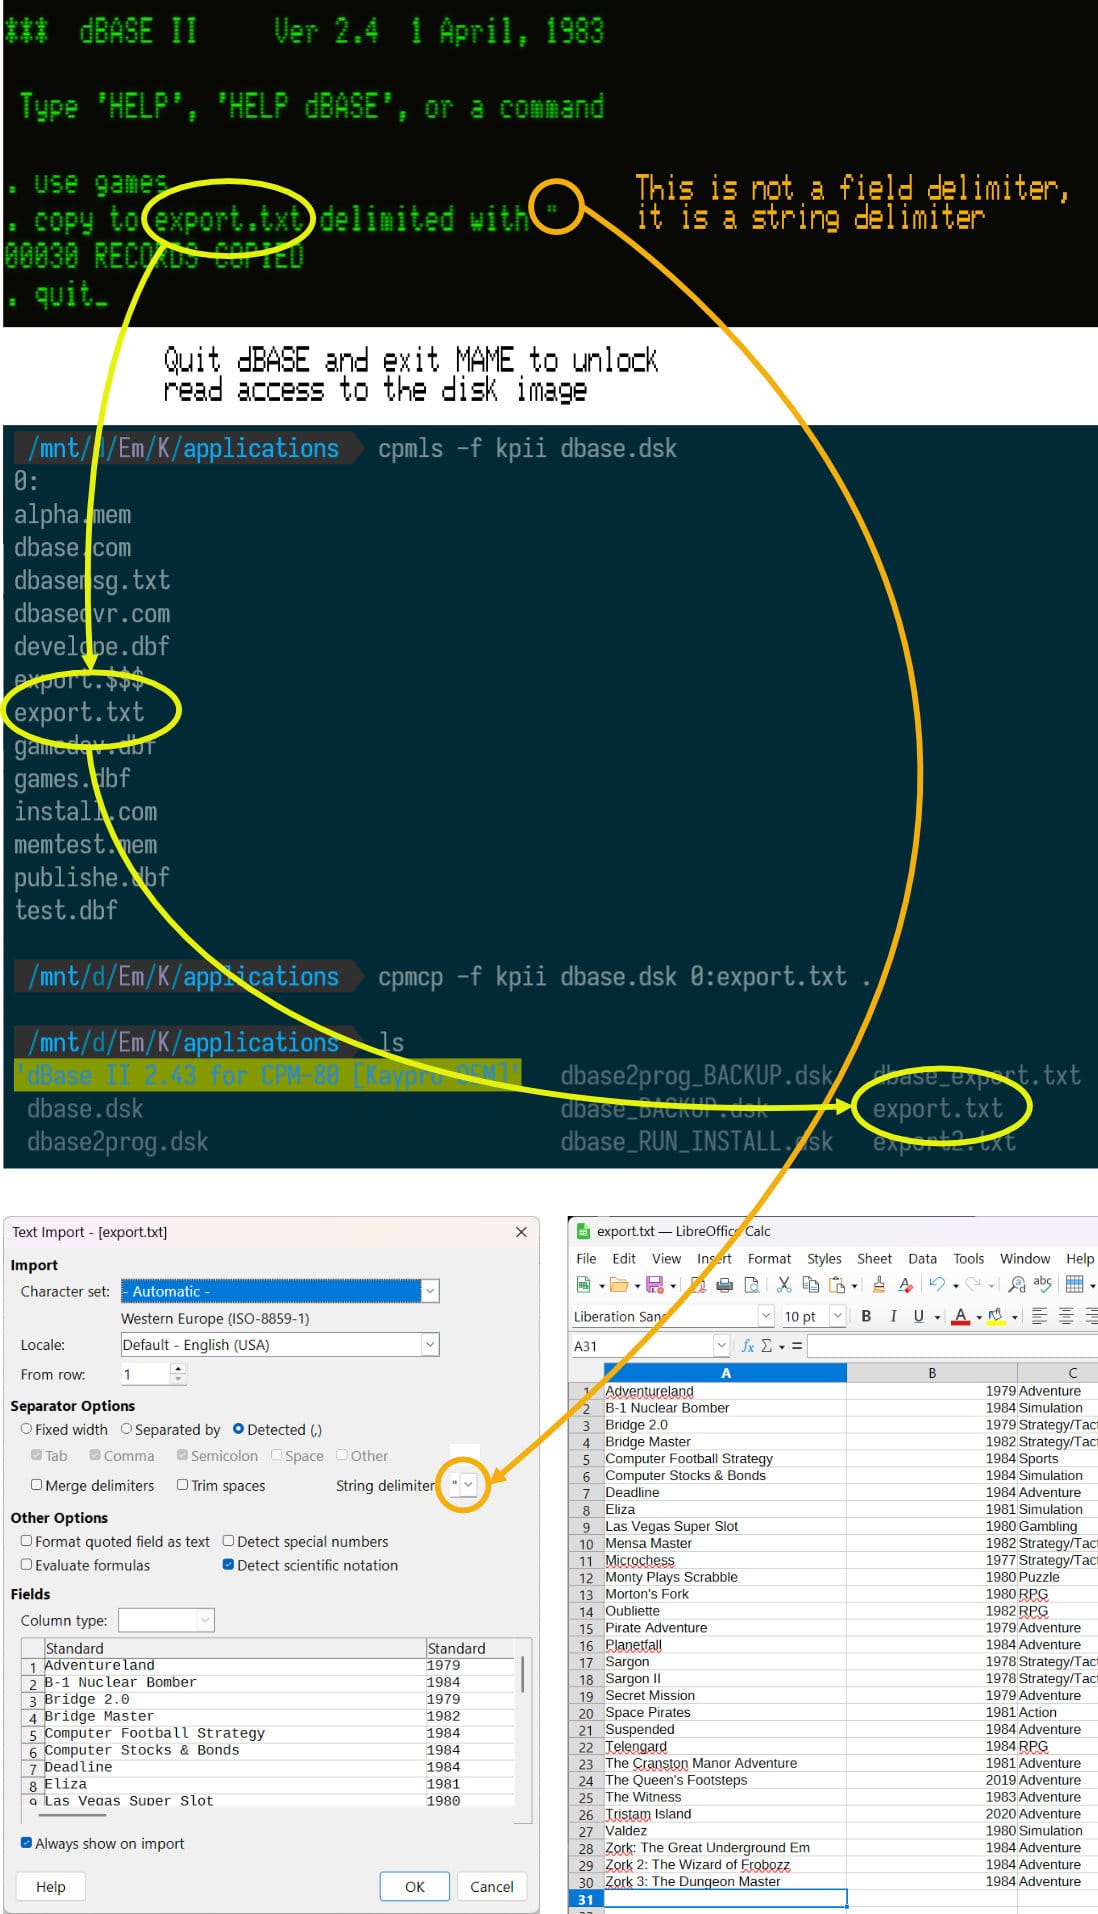This screenshot has width=1098, height=1914.
Task: Open the String delimiter dropdown
Action: click(x=469, y=1484)
